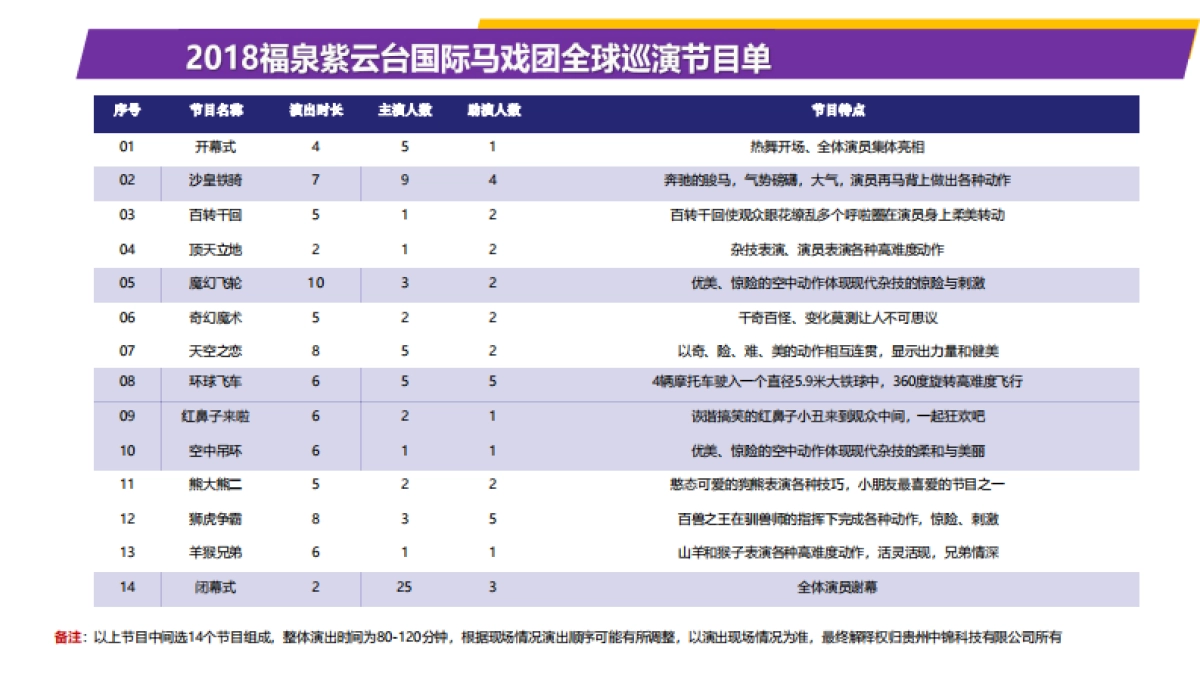
Task: Click the duration value 10 for 魔幻飞轮
Action: tap(315, 284)
